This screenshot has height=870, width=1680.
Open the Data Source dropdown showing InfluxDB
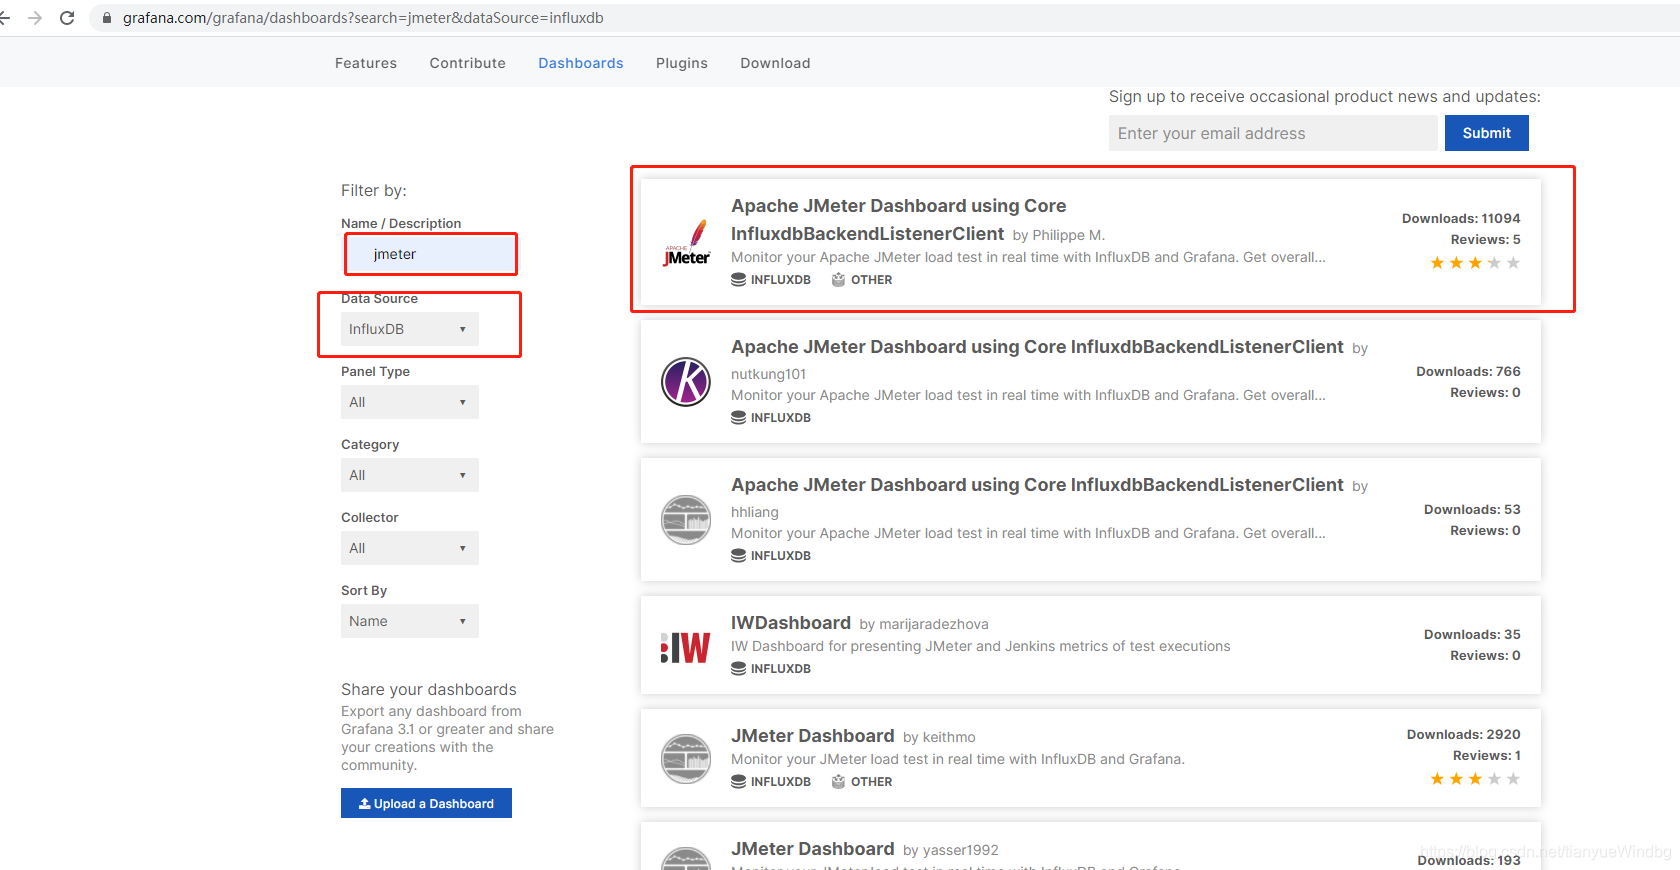coord(410,329)
